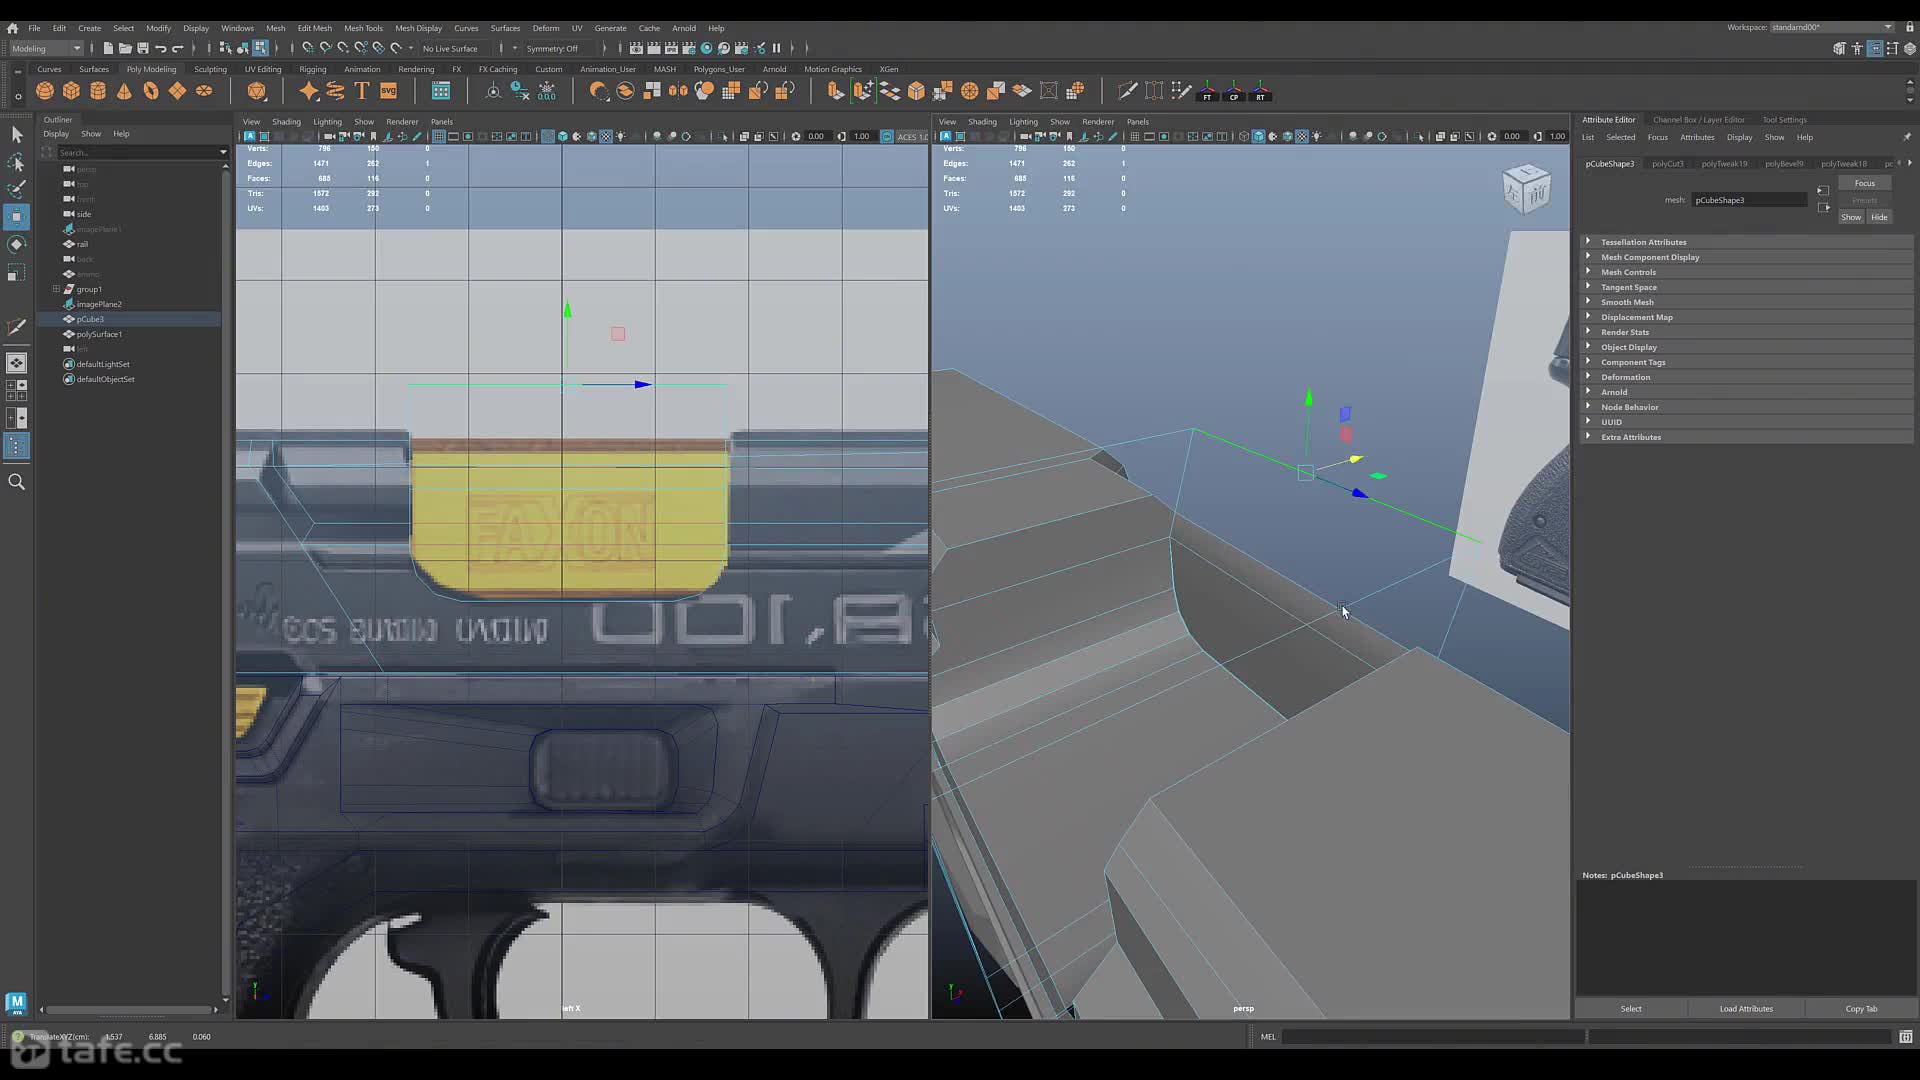The width and height of the screenshot is (1920, 1080).
Task: Choose the Scale tool in toolbox
Action: pyautogui.click(x=16, y=272)
